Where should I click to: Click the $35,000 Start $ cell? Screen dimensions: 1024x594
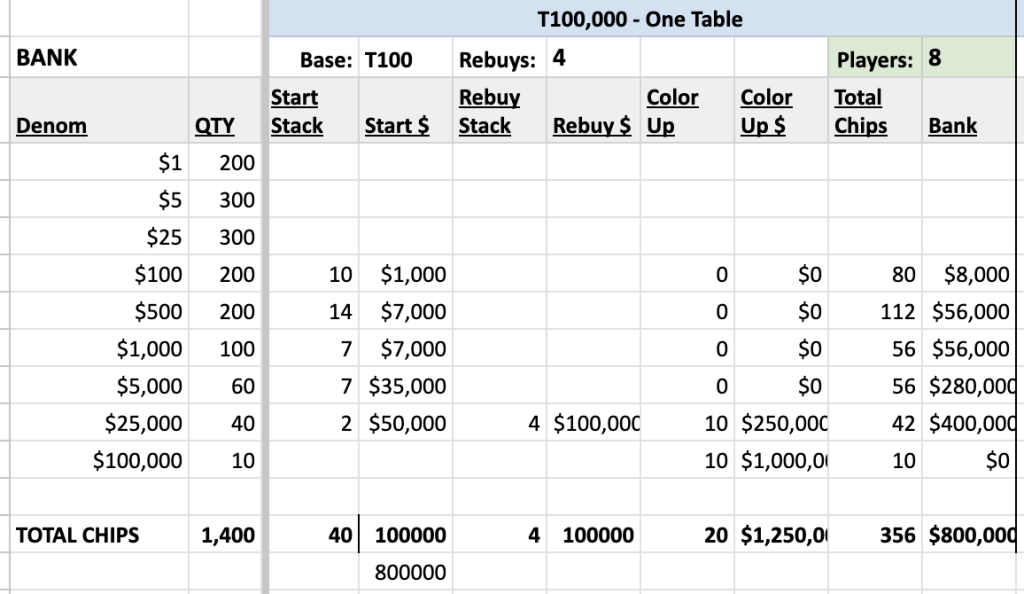[405, 386]
